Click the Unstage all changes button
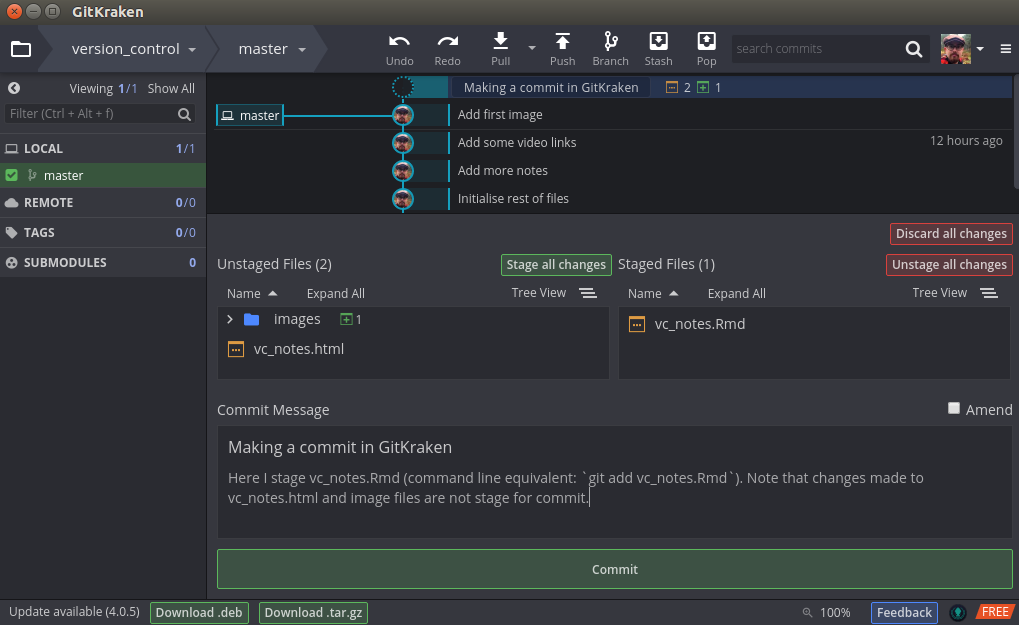The height and width of the screenshot is (625, 1019). [949, 264]
